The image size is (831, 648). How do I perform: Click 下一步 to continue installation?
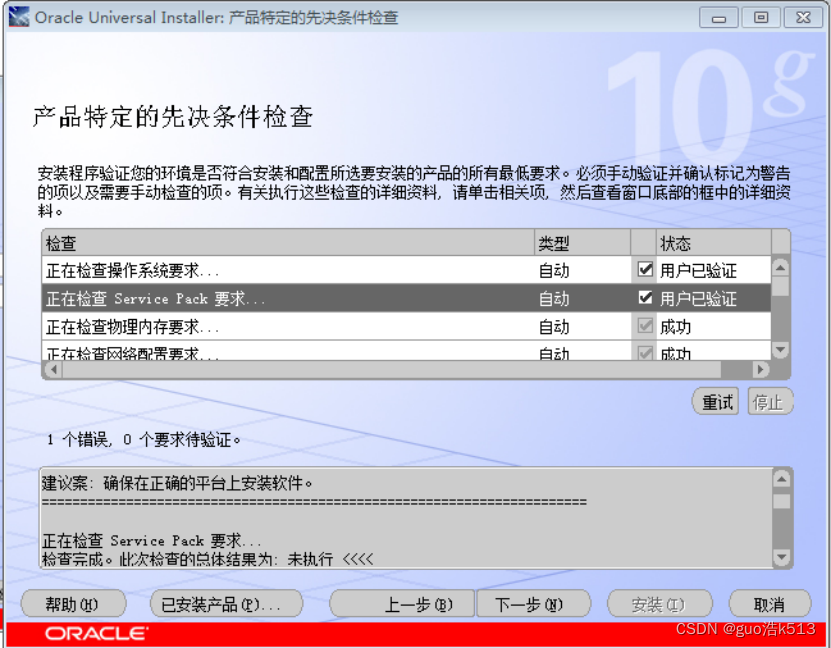coord(531,603)
